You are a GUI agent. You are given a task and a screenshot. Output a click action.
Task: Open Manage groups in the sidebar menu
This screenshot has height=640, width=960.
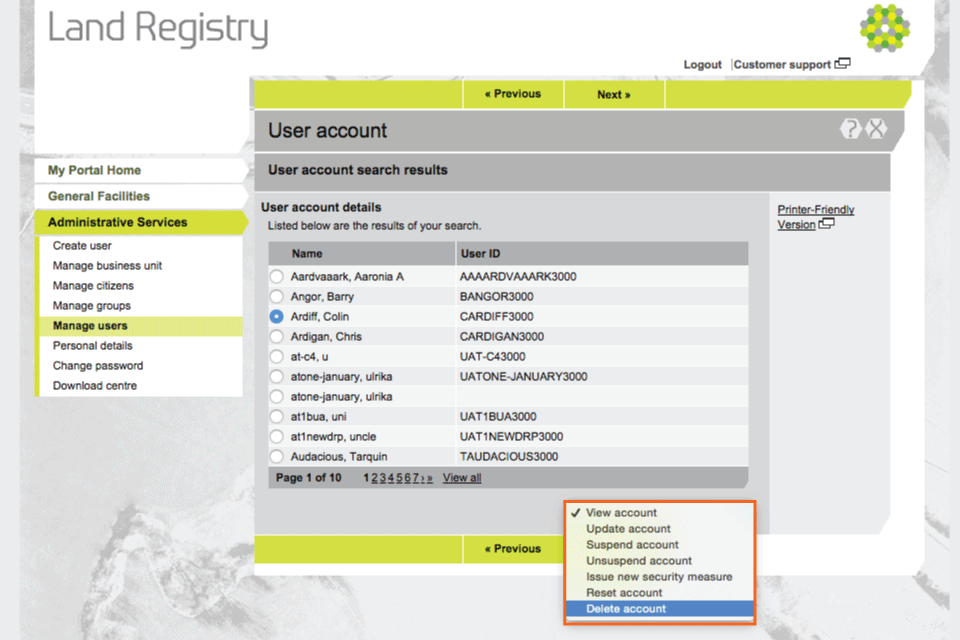92,306
